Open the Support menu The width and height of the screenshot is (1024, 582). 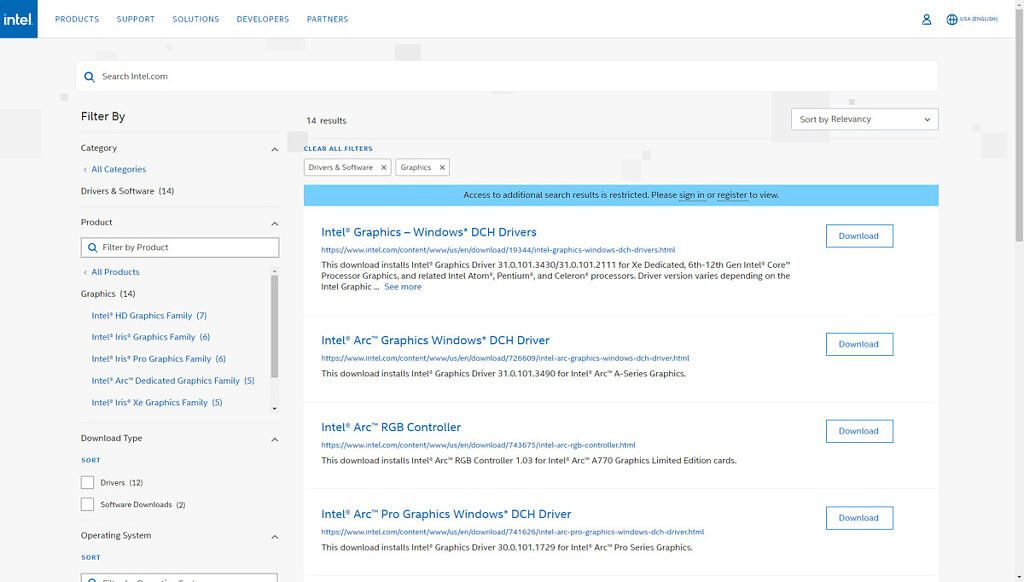point(135,19)
